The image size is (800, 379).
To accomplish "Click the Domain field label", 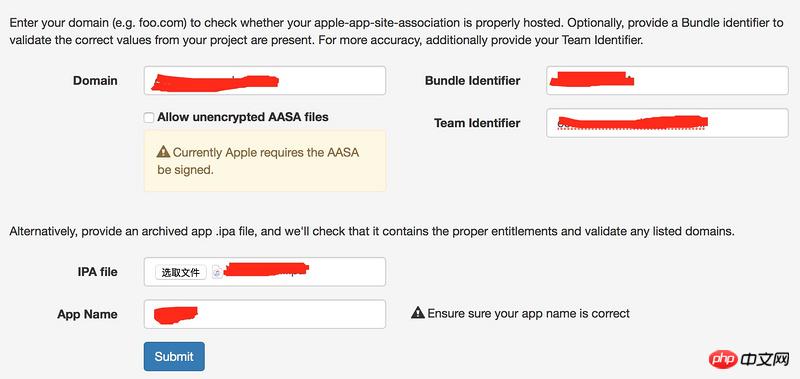I will (x=95, y=81).
